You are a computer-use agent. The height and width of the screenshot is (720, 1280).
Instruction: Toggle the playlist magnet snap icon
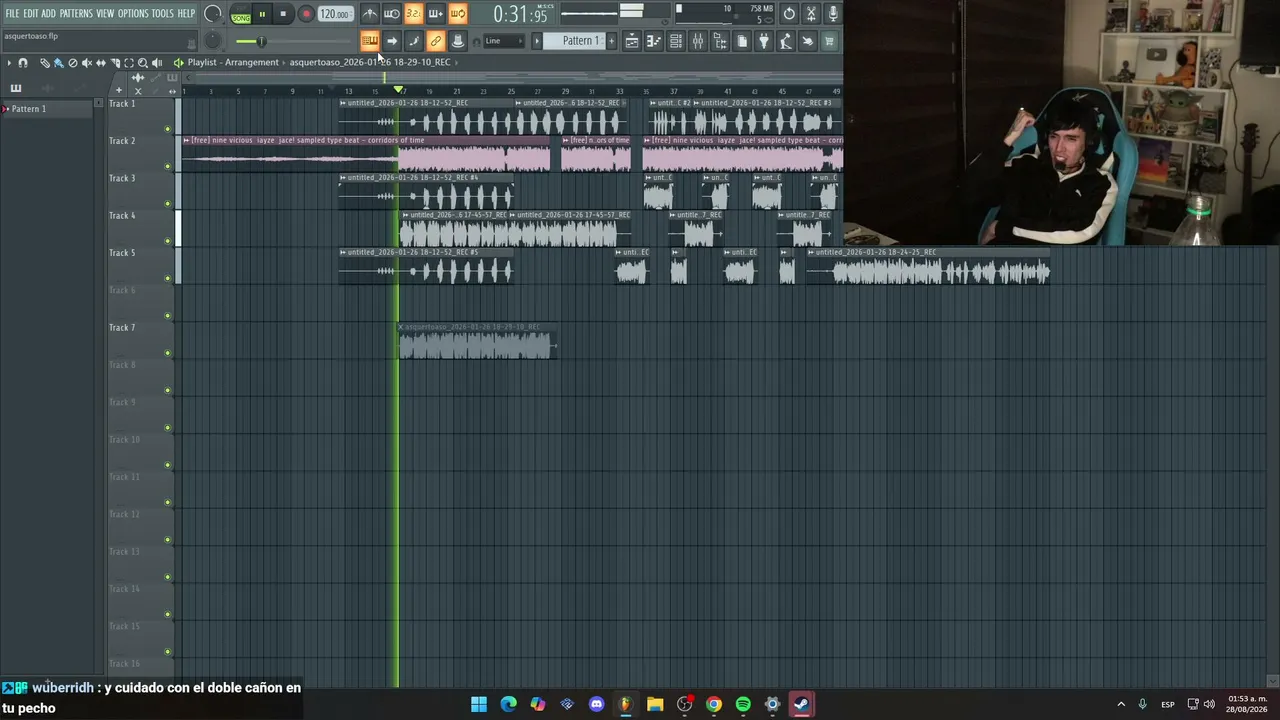[23, 63]
